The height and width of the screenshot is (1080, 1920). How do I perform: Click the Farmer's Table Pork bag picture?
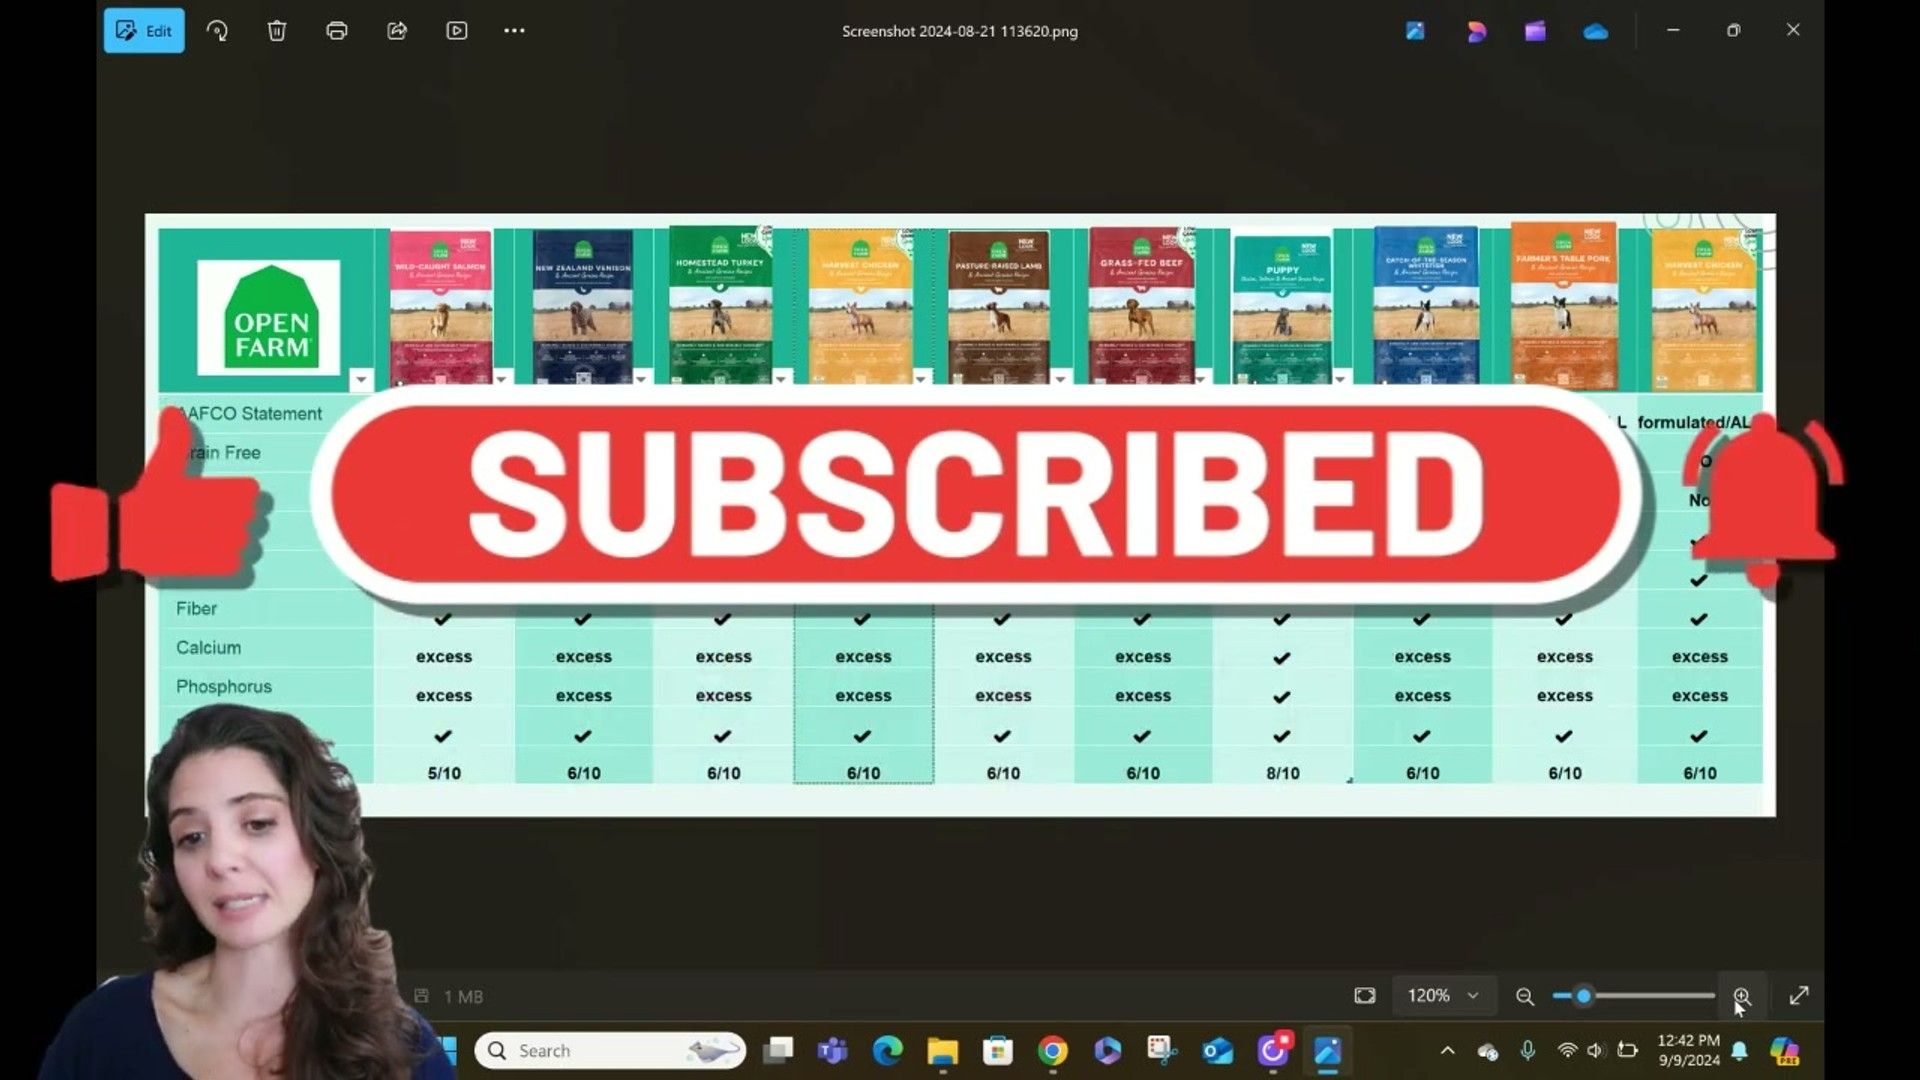click(x=1564, y=305)
